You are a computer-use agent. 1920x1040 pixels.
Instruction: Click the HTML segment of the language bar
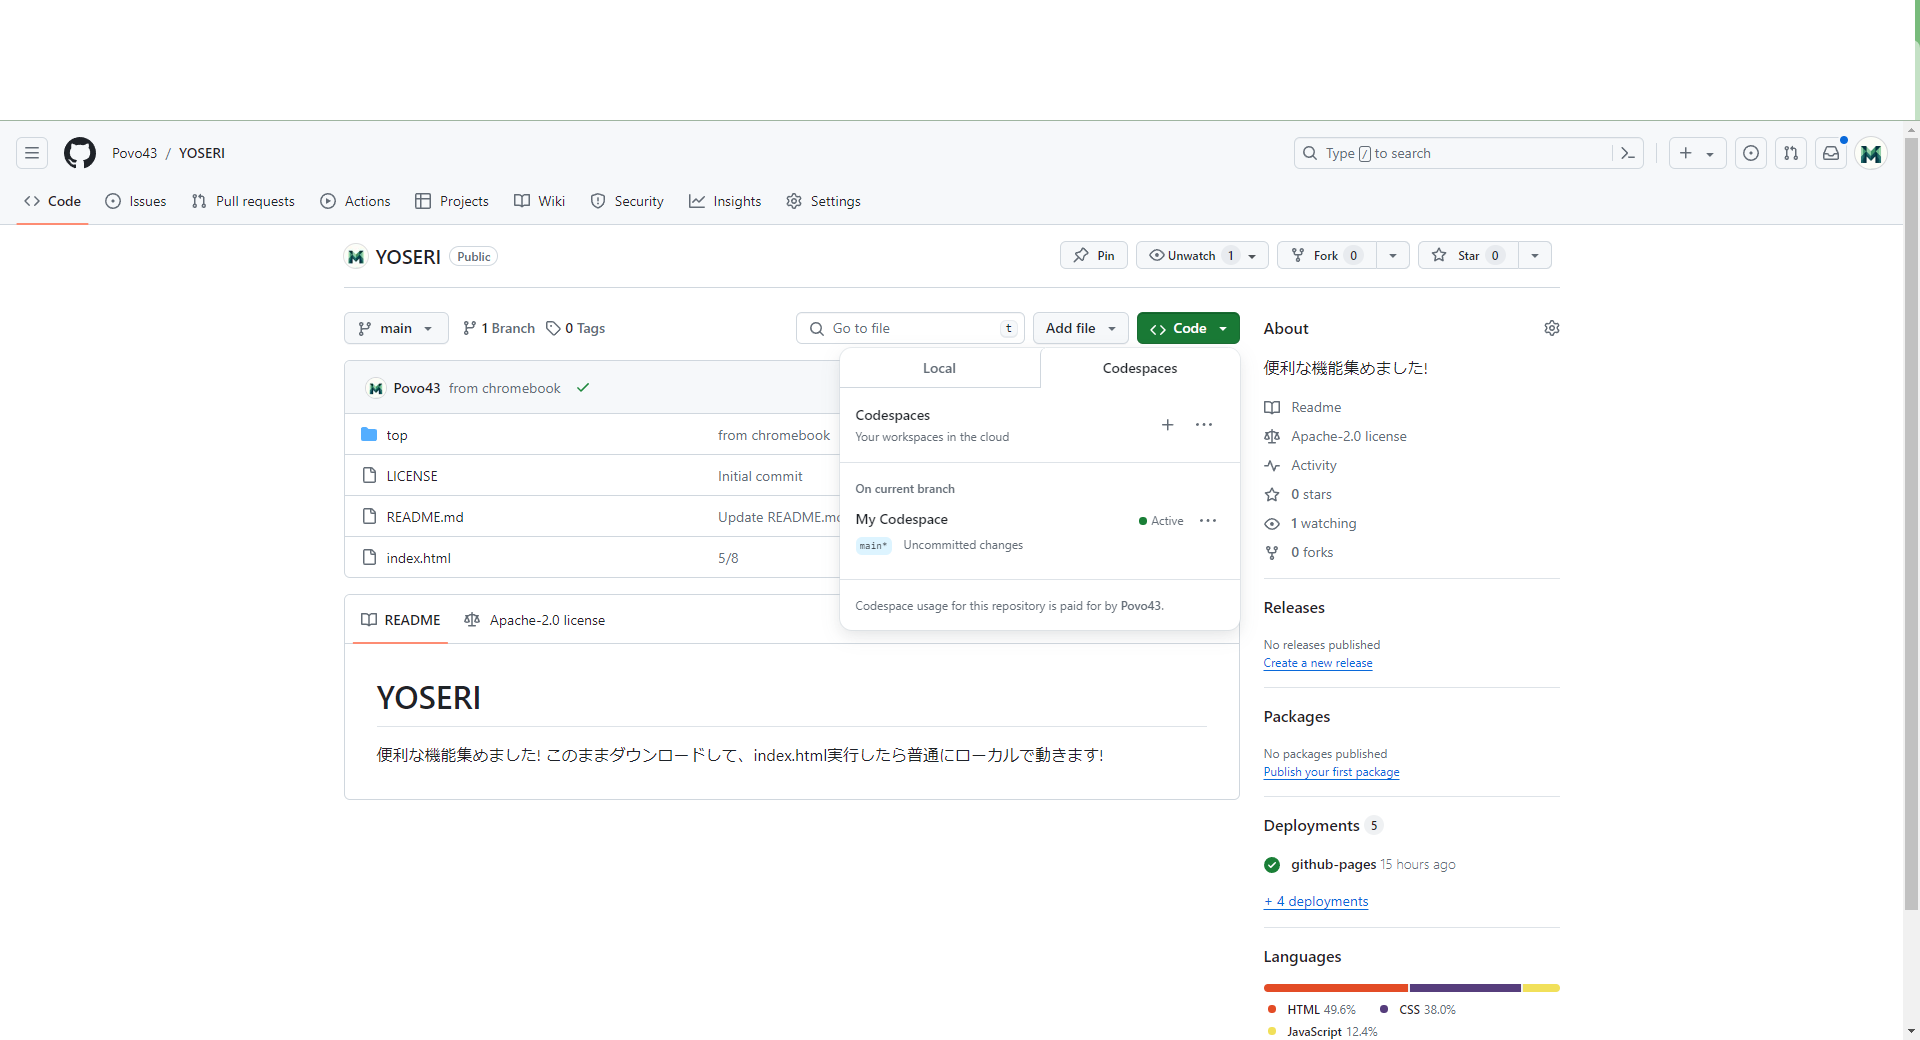(1334, 988)
